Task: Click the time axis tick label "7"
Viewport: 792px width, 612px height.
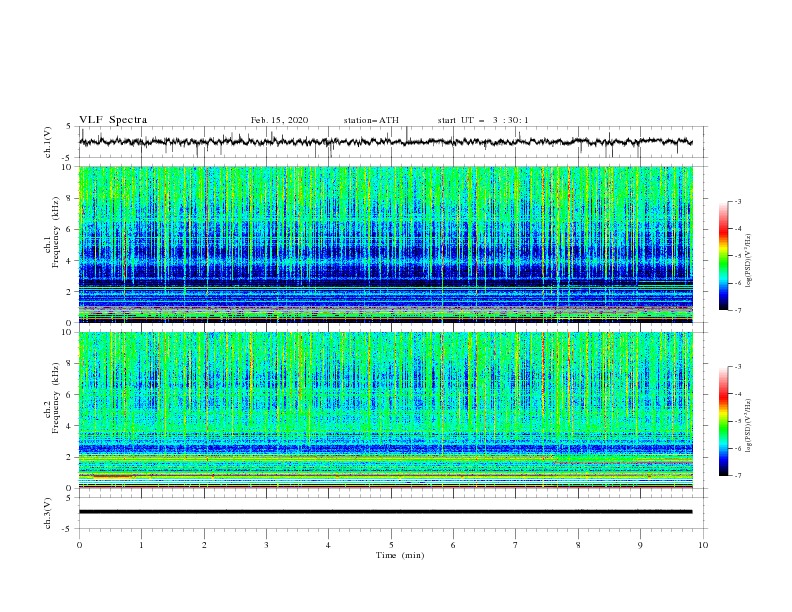Action: click(x=516, y=545)
